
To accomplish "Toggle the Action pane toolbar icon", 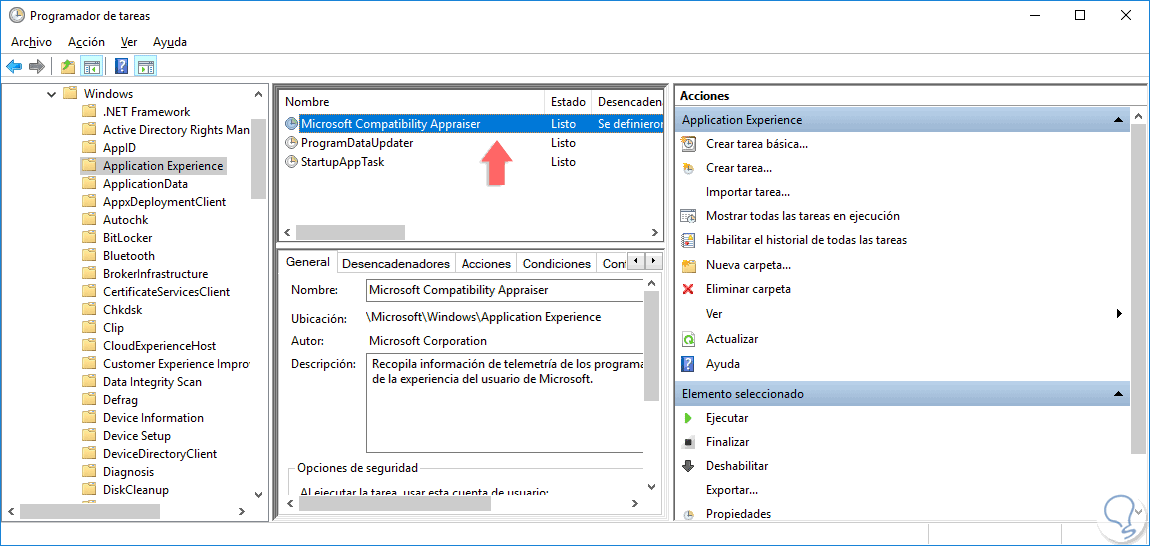I will pyautogui.click(x=146, y=67).
